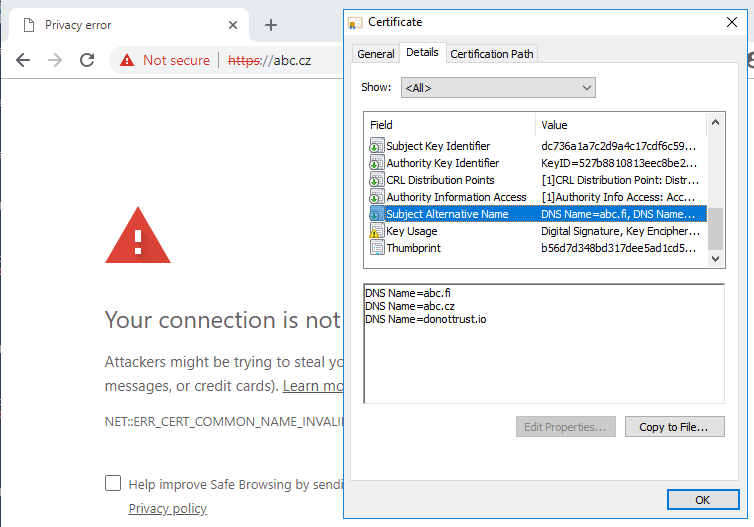The width and height of the screenshot is (754, 527).
Task: Click the Your connection is not heading
Action: (x=223, y=320)
